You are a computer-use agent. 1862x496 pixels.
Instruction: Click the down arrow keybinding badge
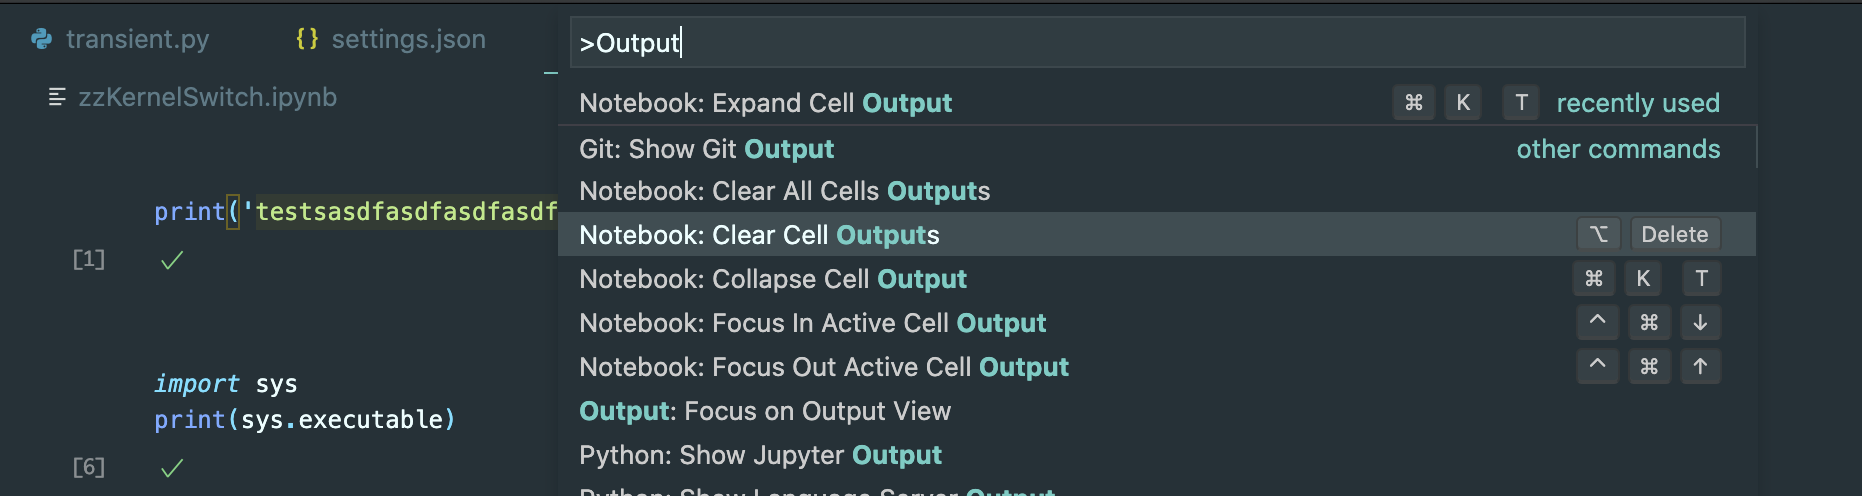coord(1700,323)
